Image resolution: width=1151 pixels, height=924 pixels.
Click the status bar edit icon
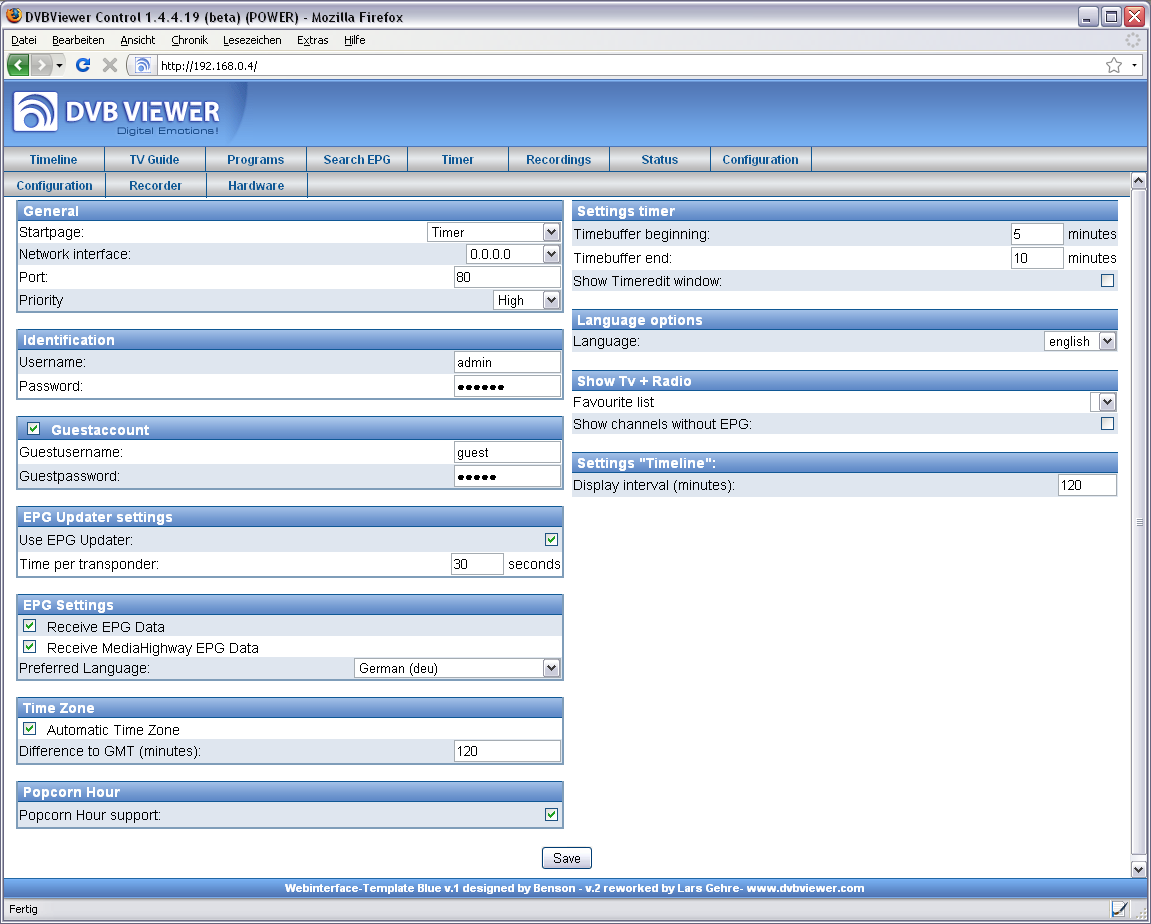pos(1119,909)
